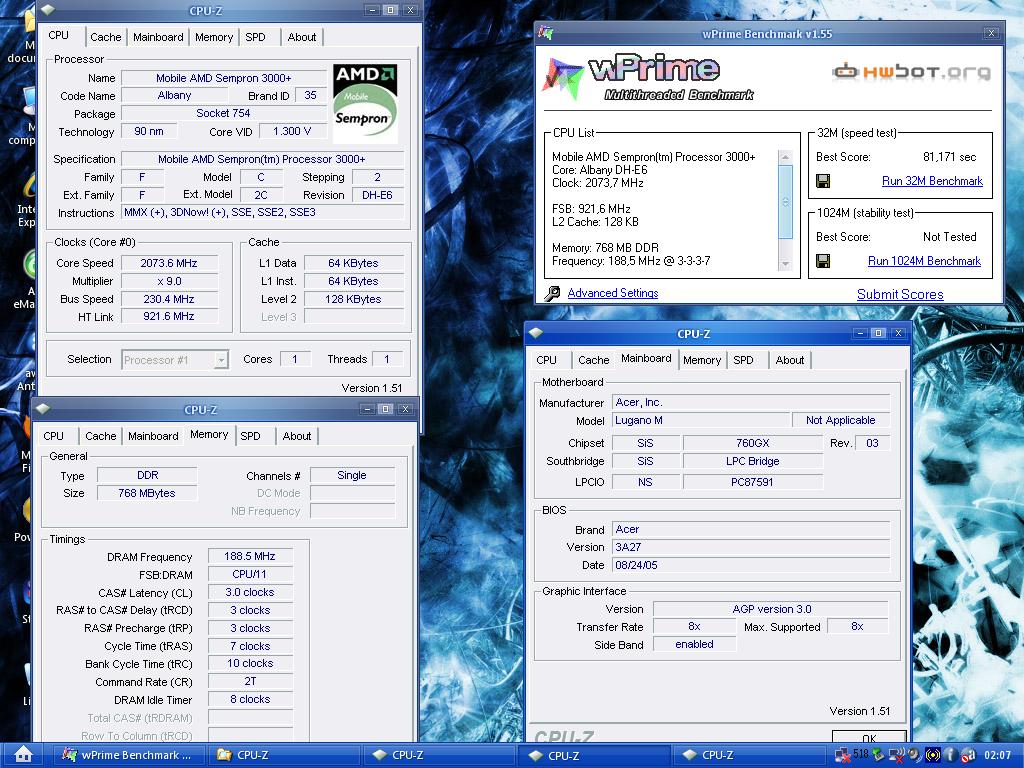Open About tab in top-left CPU-Z window
This screenshot has width=1024, height=768.
[x=302, y=37]
